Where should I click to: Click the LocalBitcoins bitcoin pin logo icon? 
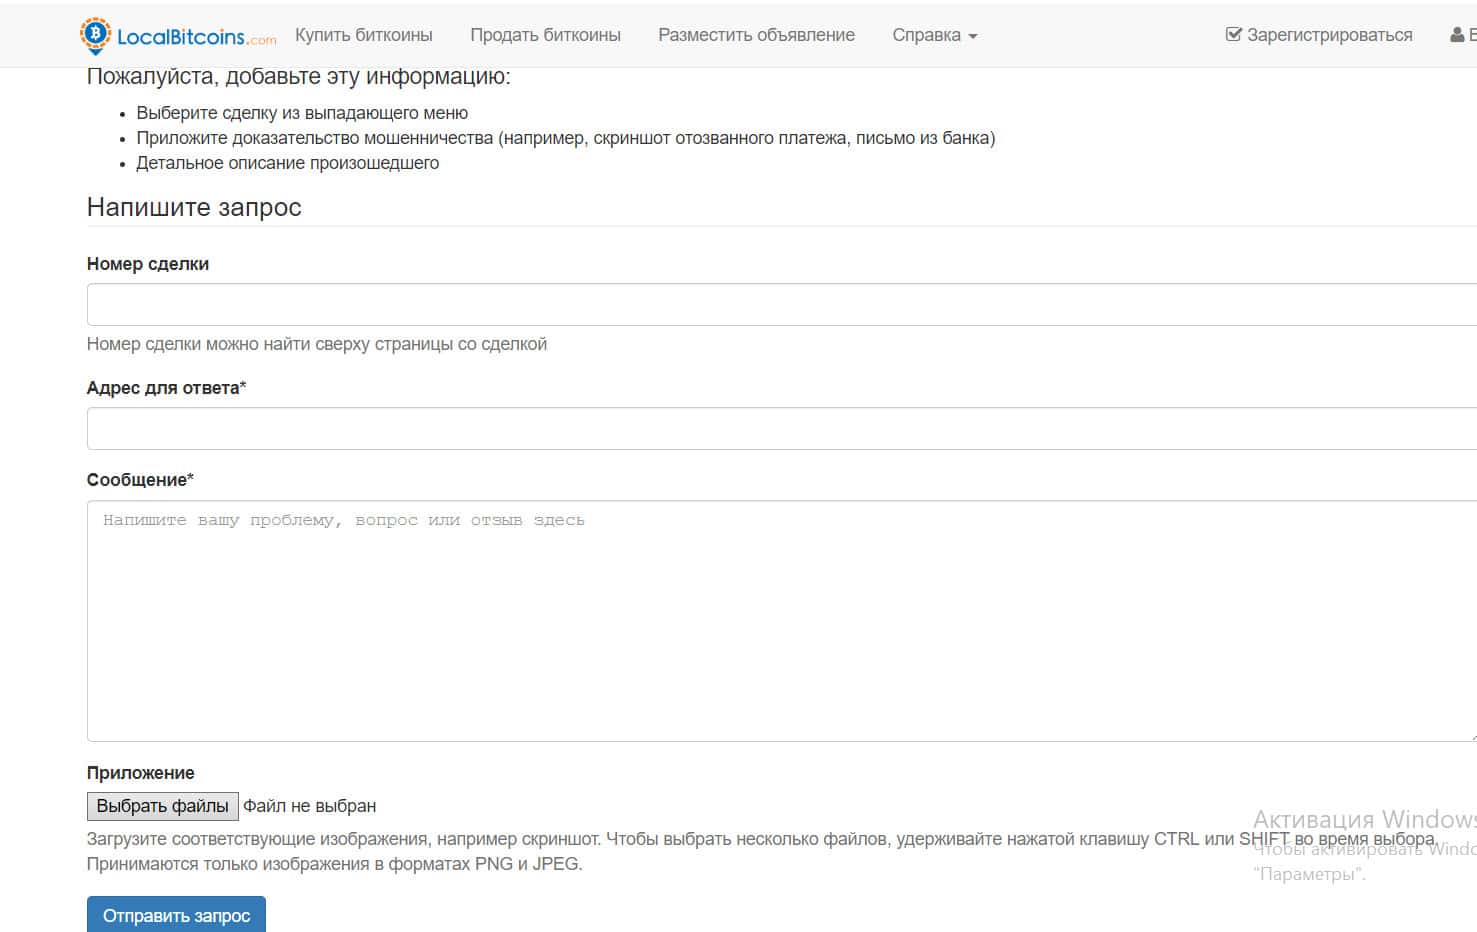(x=95, y=35)
